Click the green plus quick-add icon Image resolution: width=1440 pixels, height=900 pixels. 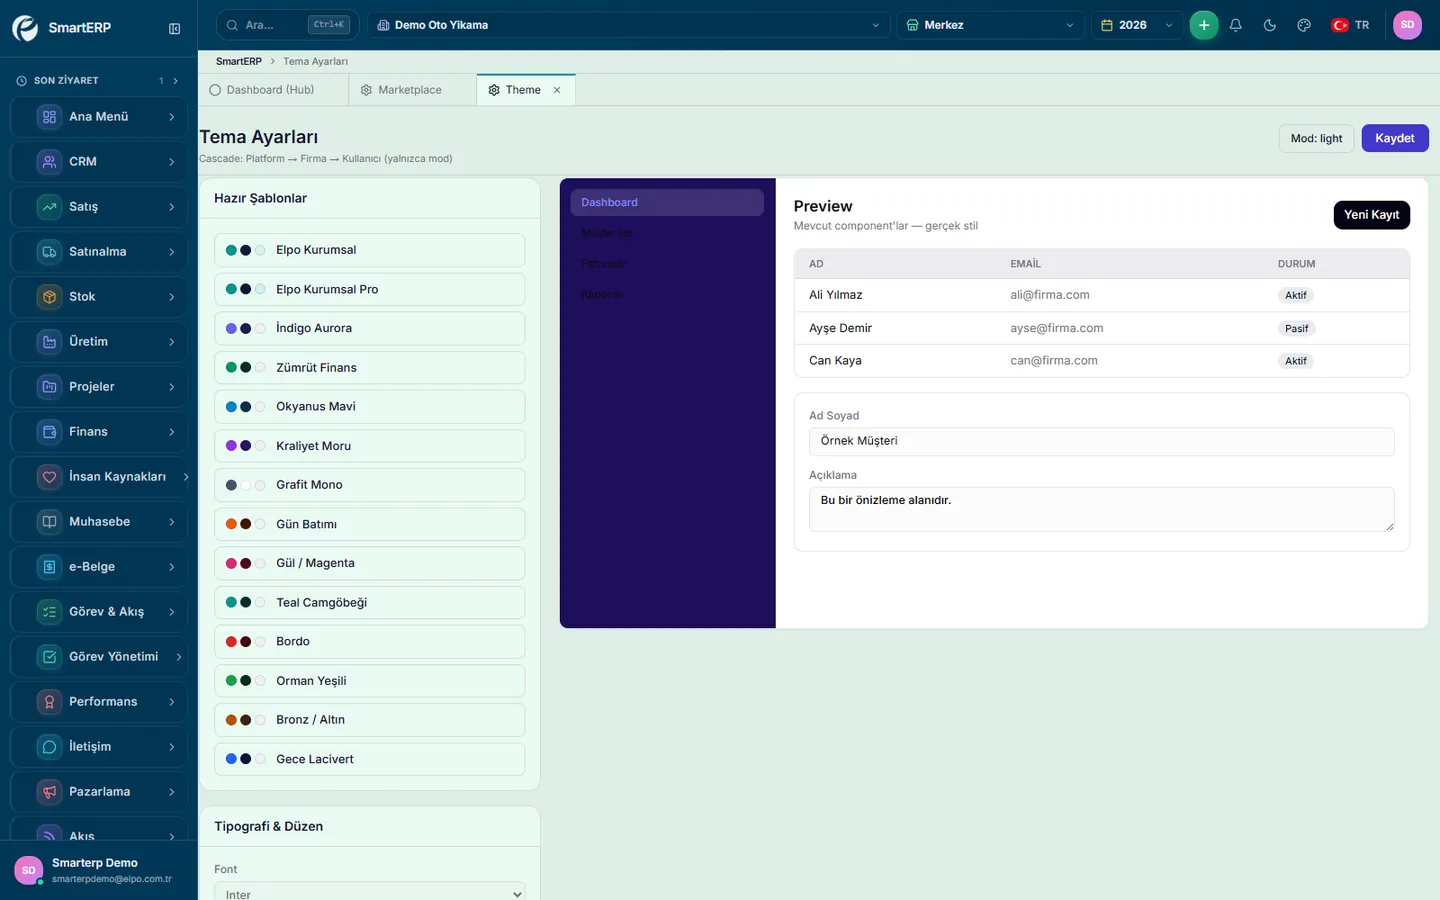[1204, 25]
